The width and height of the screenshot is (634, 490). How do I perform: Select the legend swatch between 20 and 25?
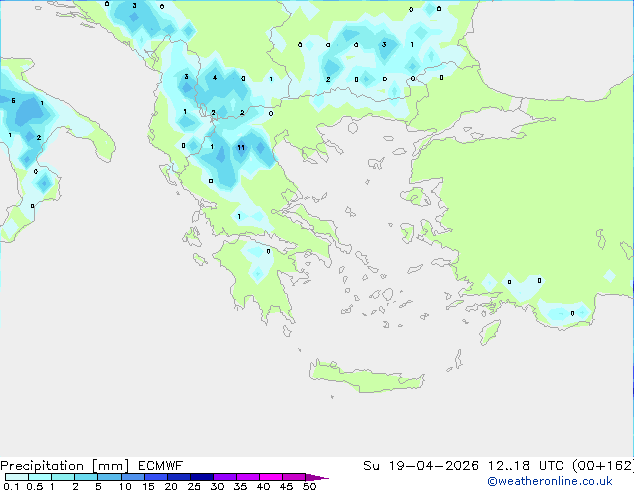(179, 477)
